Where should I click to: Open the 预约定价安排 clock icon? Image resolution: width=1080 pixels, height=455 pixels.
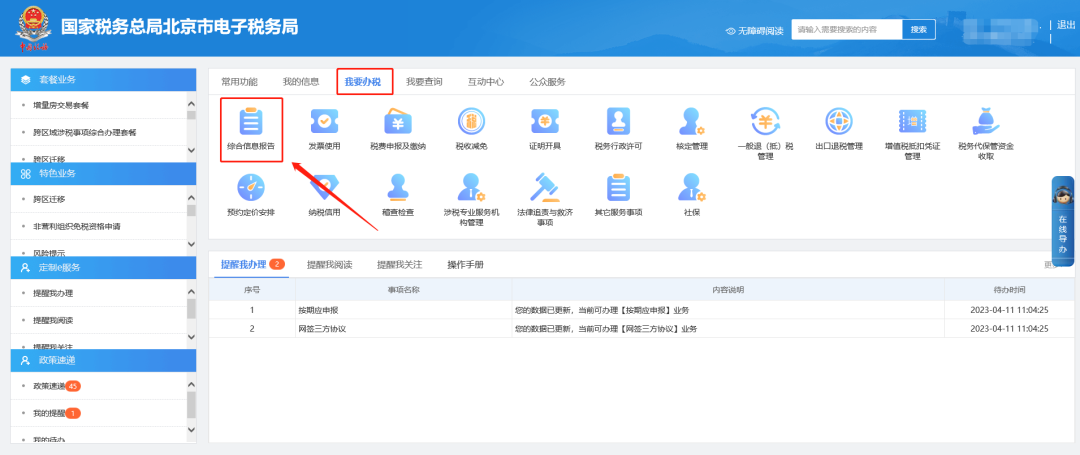coord(251,187)
